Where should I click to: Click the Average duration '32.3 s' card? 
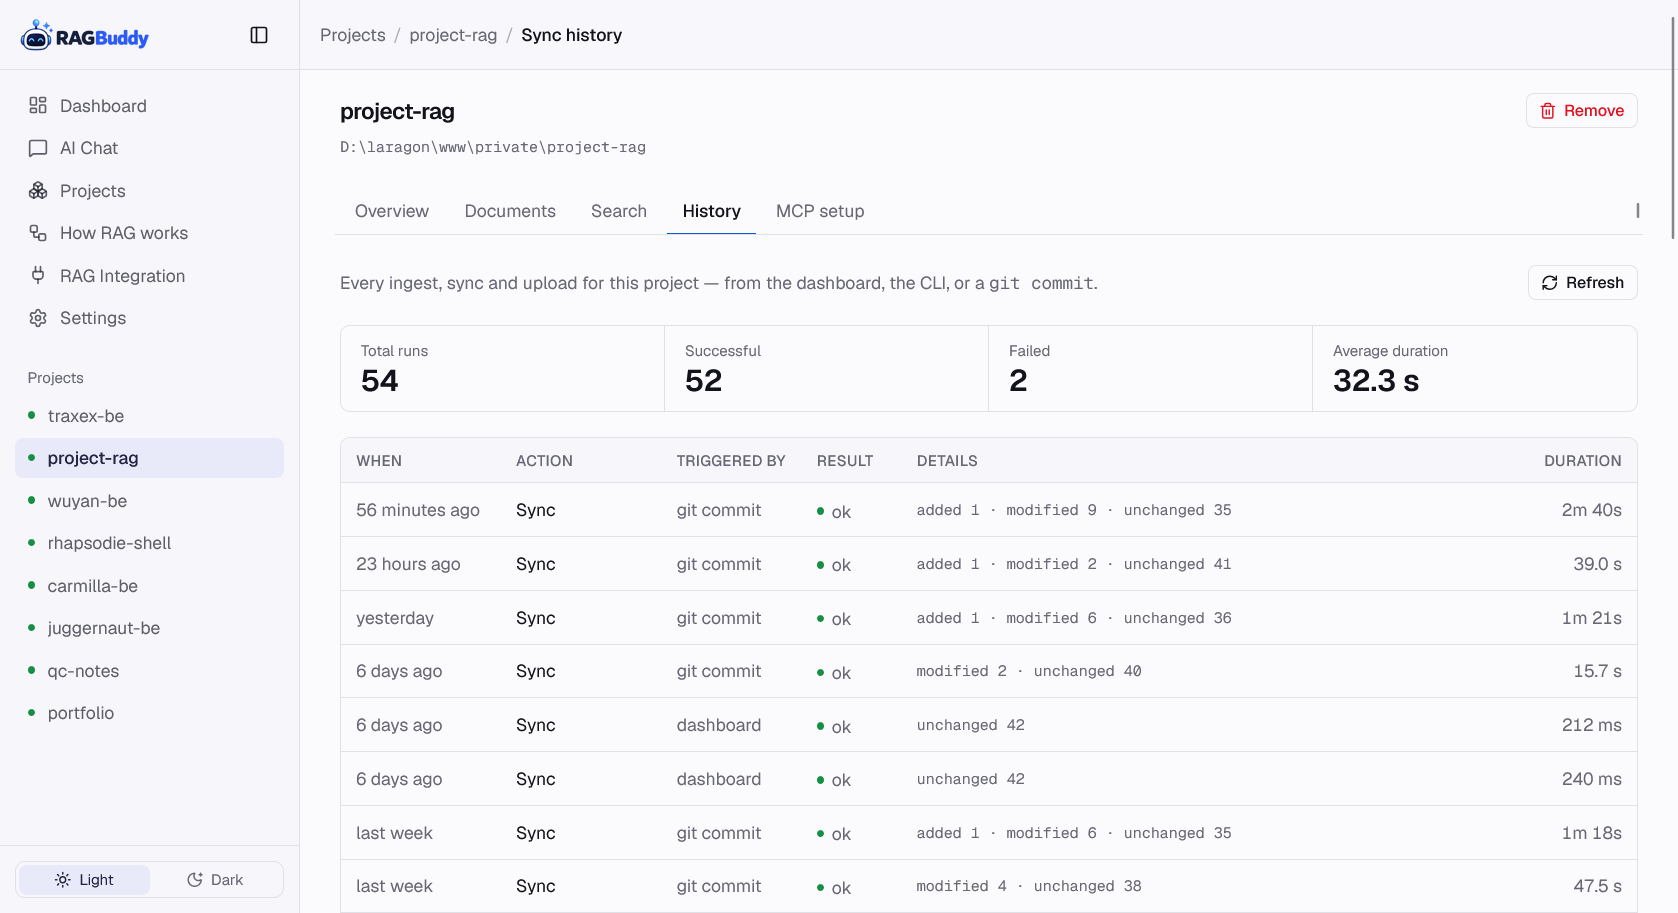click(x=1475, y=369)
